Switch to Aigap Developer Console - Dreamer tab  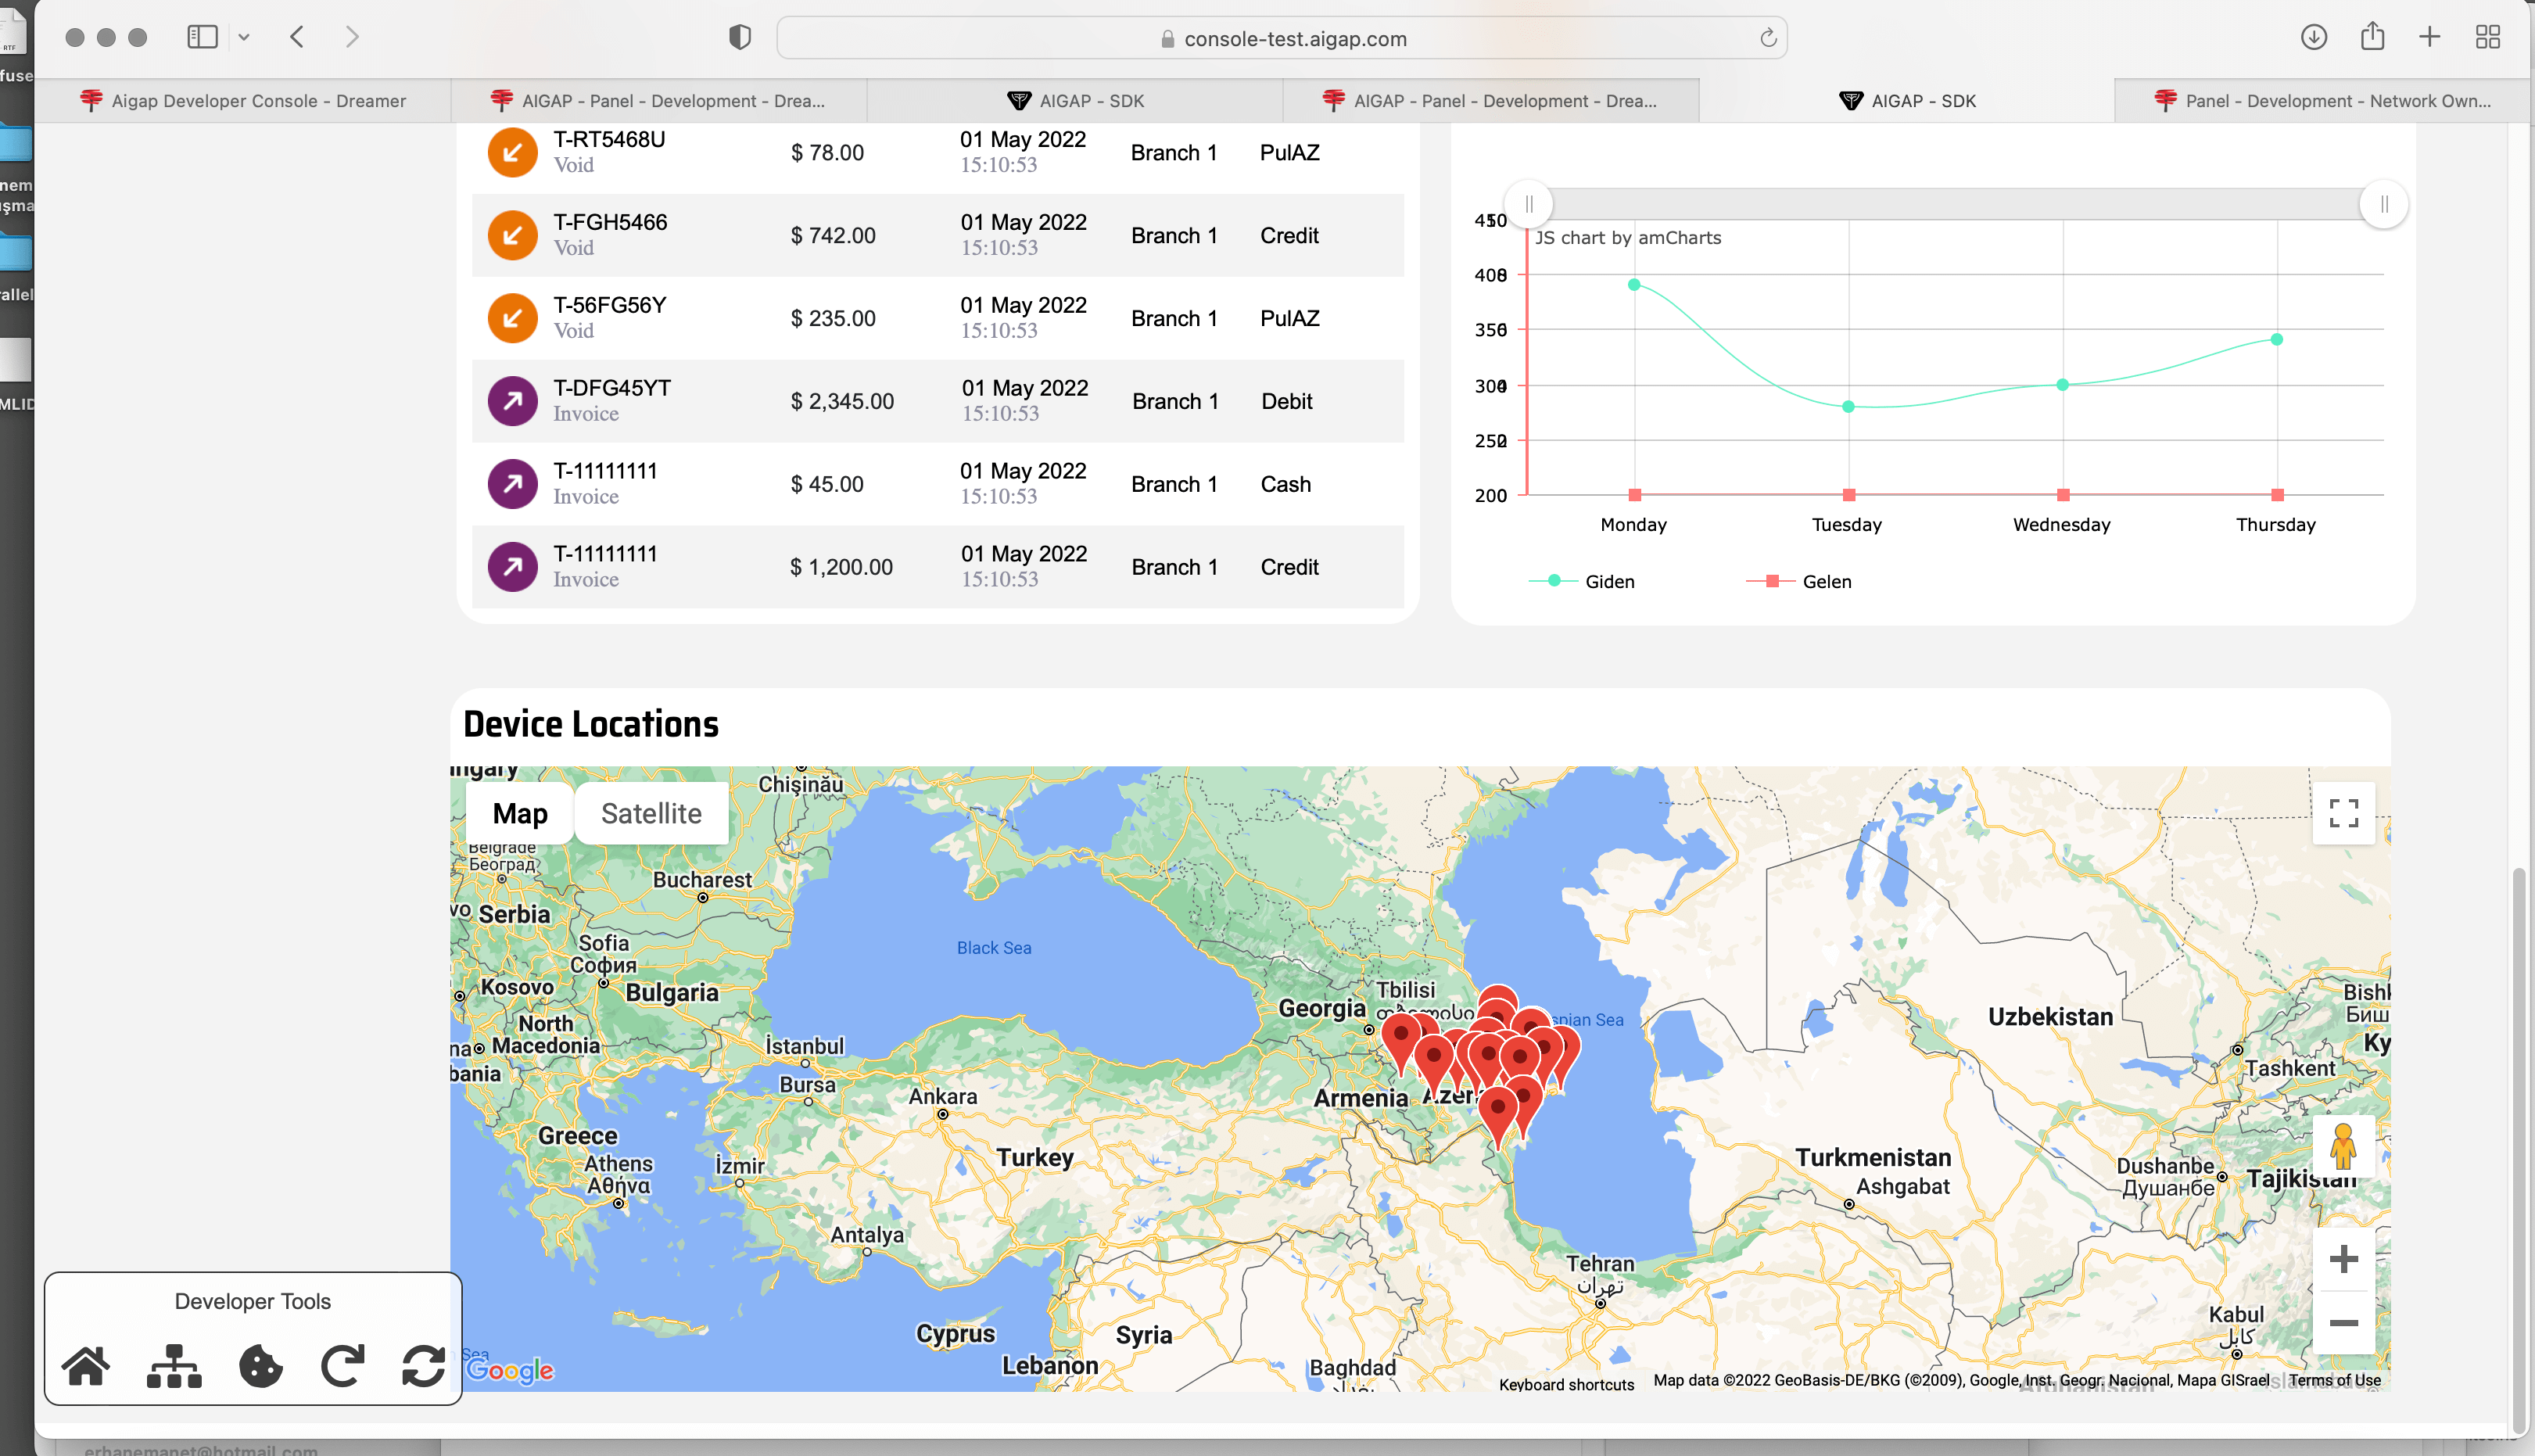pos(243,100)
